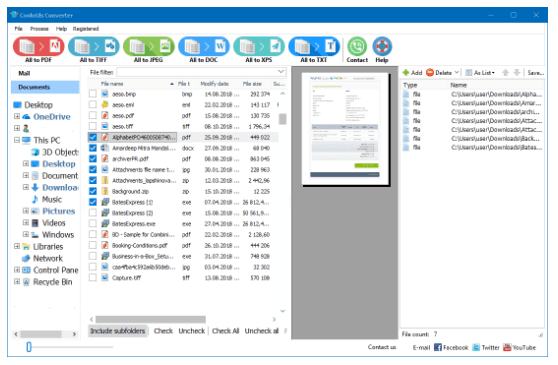Switch to the Documents tab
The width and height of the screenshot is (558, 365).
click(x=45, y=87)
